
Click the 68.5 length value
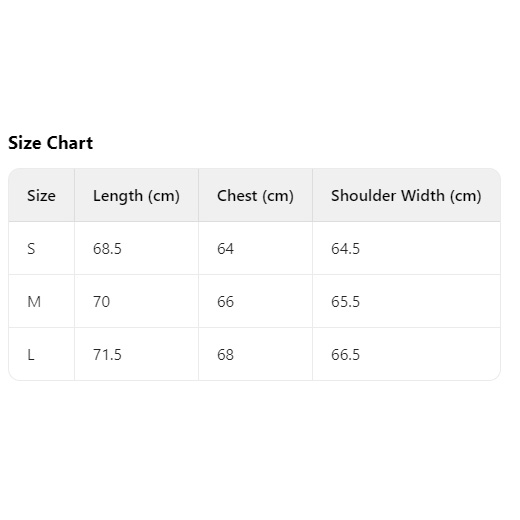(107, 249)
